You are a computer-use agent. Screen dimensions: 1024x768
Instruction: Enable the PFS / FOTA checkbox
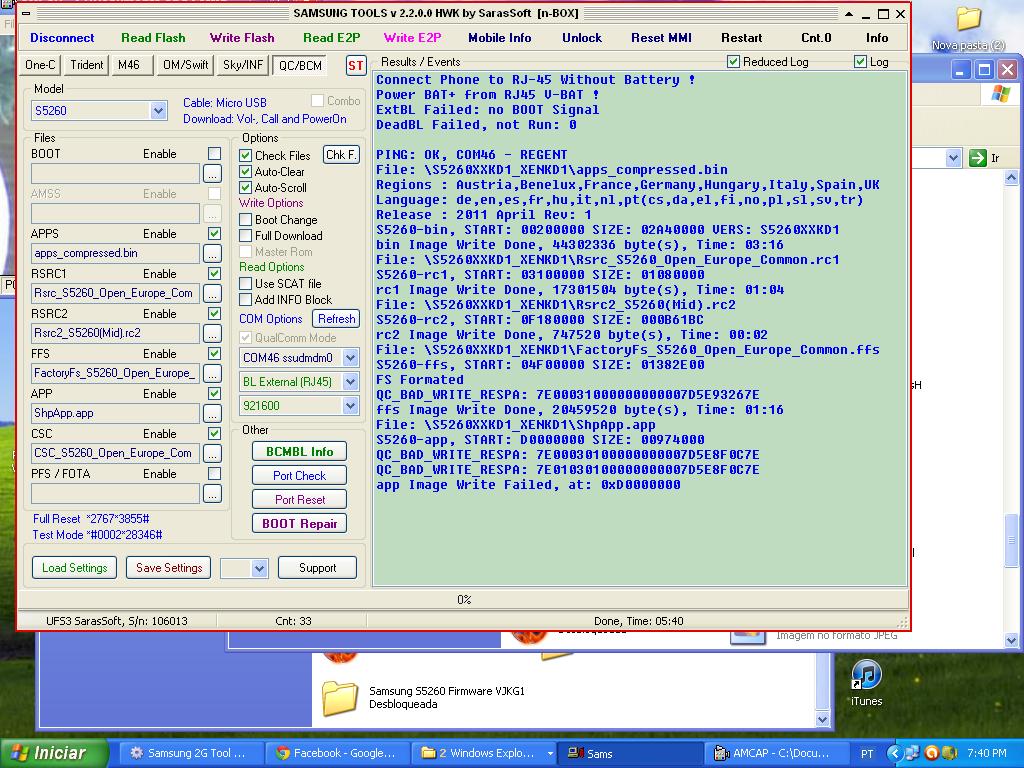click(x=214, y=473)
